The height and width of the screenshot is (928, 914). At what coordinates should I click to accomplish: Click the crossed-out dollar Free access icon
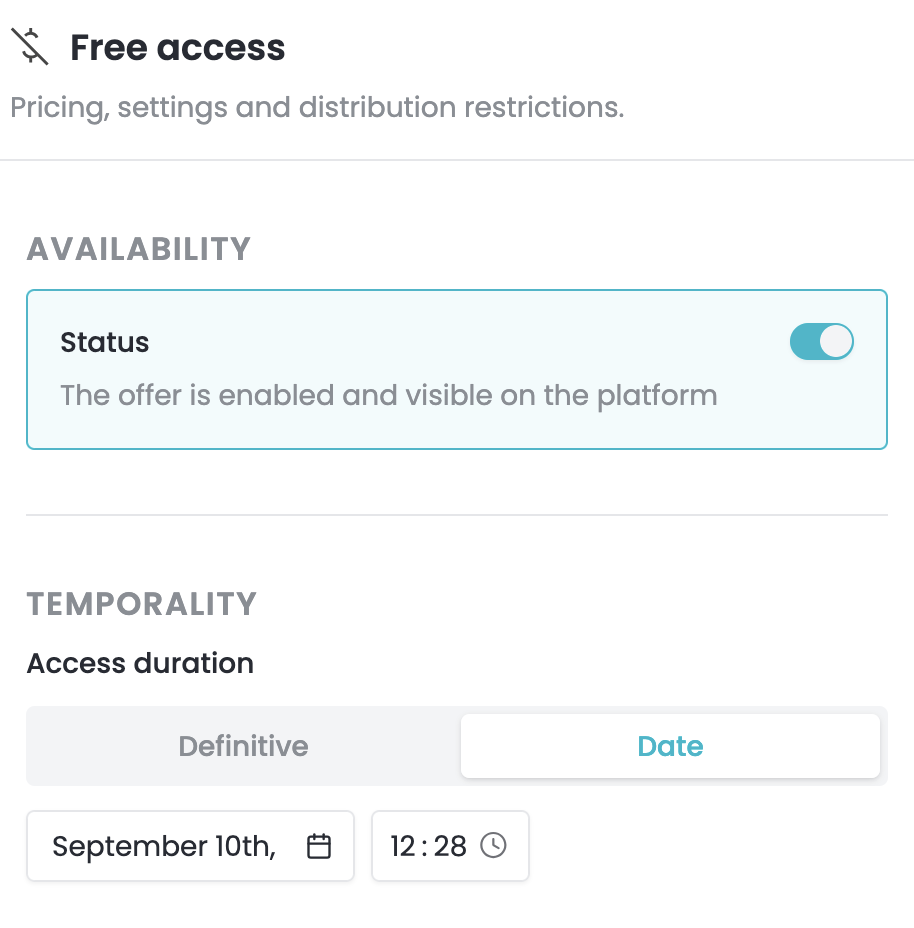[x=30, y=47]
